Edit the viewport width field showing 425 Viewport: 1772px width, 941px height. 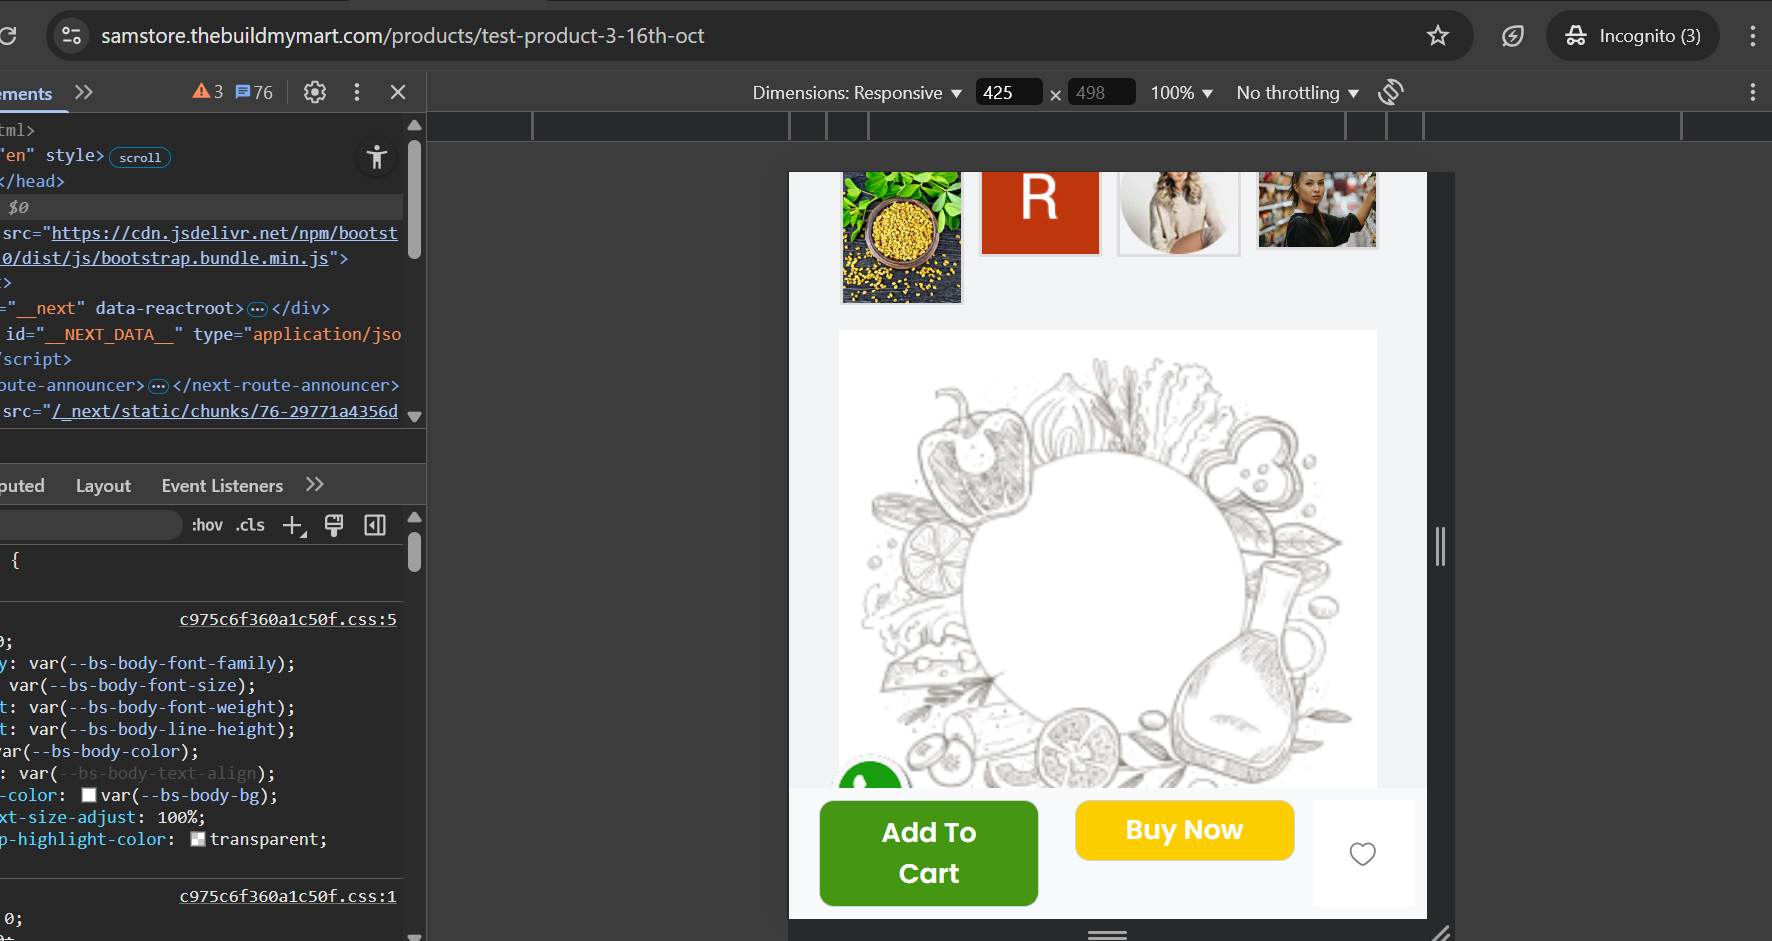1008,93
